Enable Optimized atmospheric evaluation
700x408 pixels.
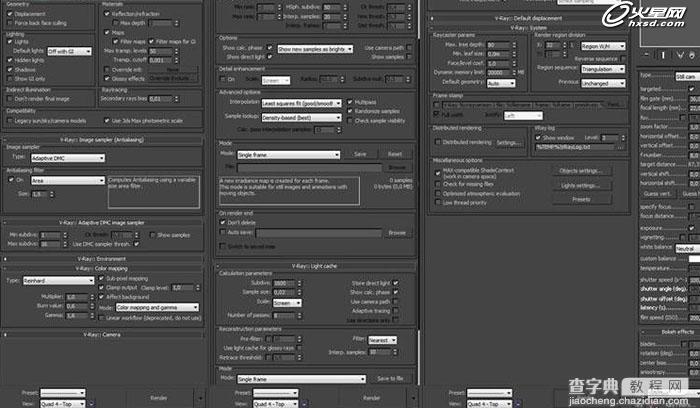[438, 194]
